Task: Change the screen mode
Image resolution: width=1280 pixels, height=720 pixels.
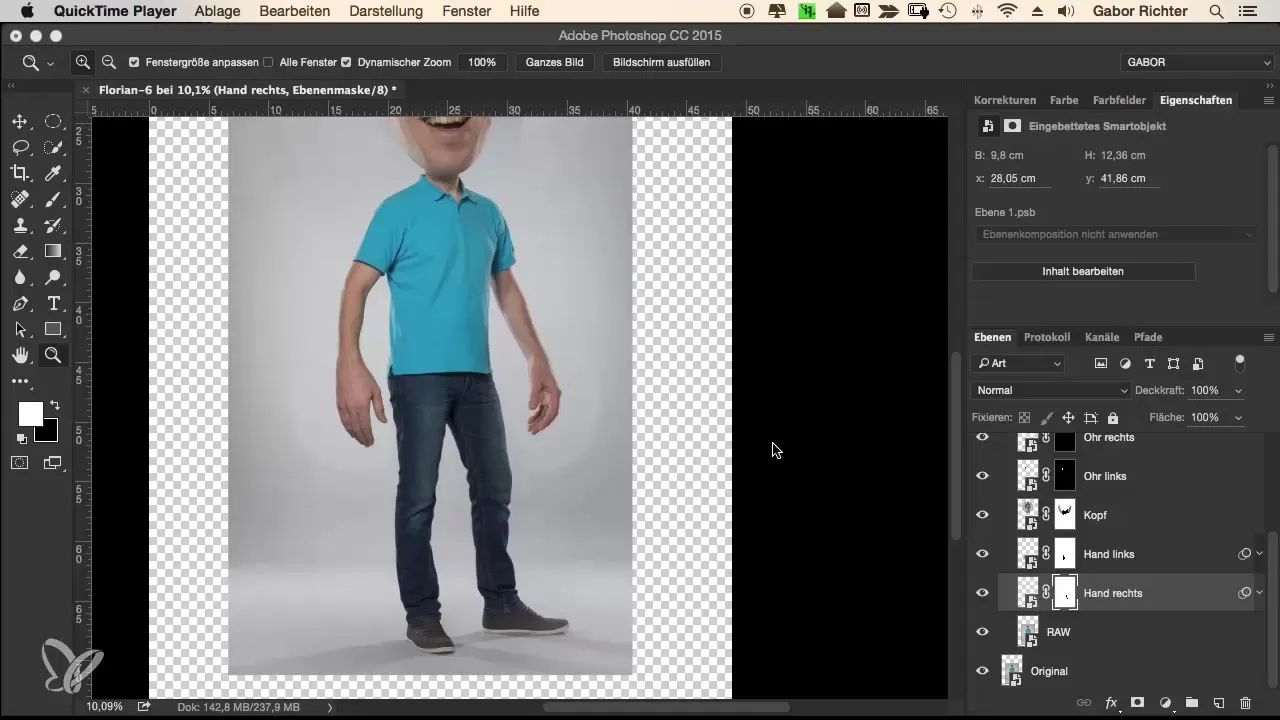Action: (x=52, y=462)
